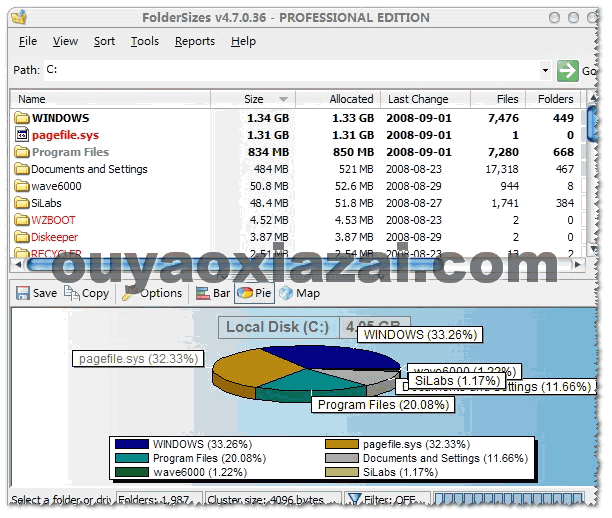Click the pagefile.sys file icon

click(x=22, y=134)
